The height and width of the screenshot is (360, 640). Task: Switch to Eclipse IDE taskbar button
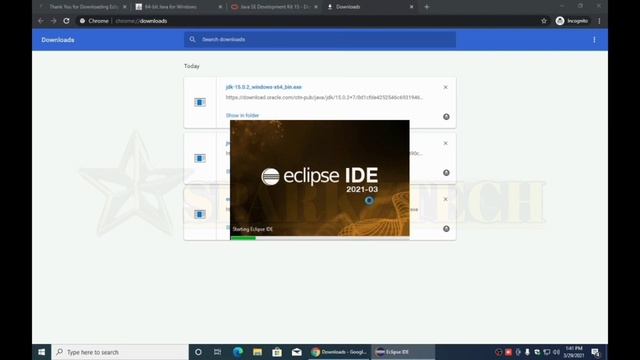[x=403, y=352]
